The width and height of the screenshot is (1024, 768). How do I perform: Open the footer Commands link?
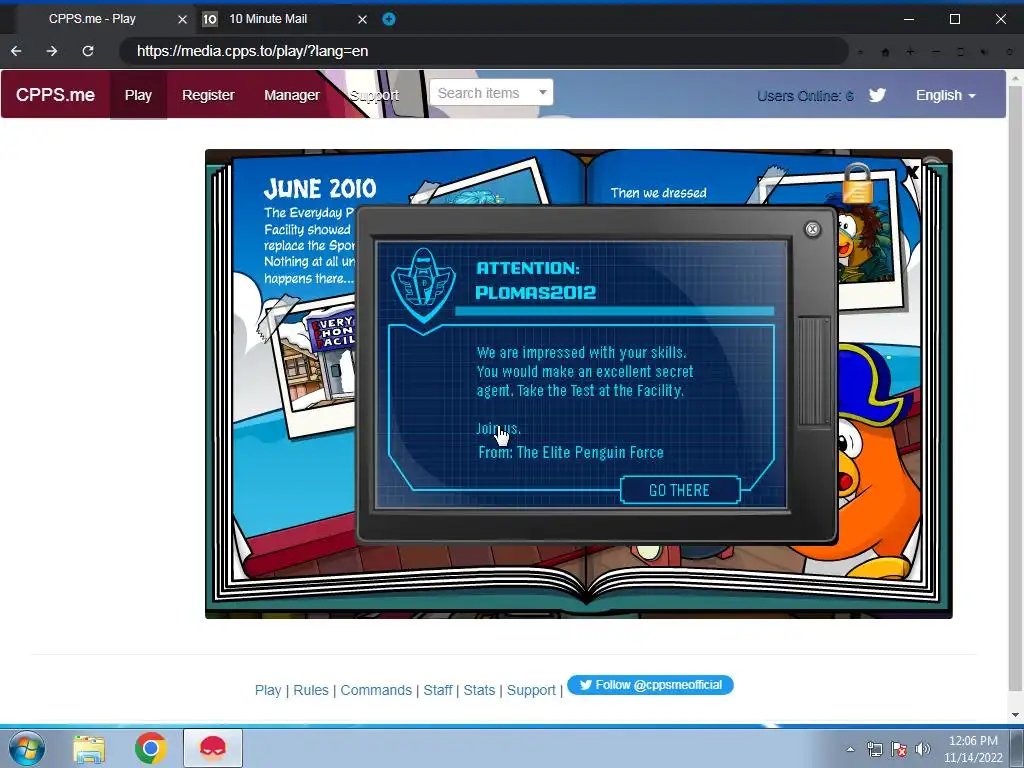click(376, 690)
